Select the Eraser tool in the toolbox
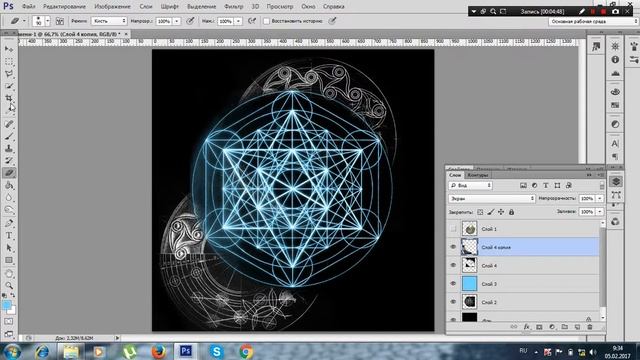Image resolution: width=640 pixels, height=360 pixels. coord(9,173)
